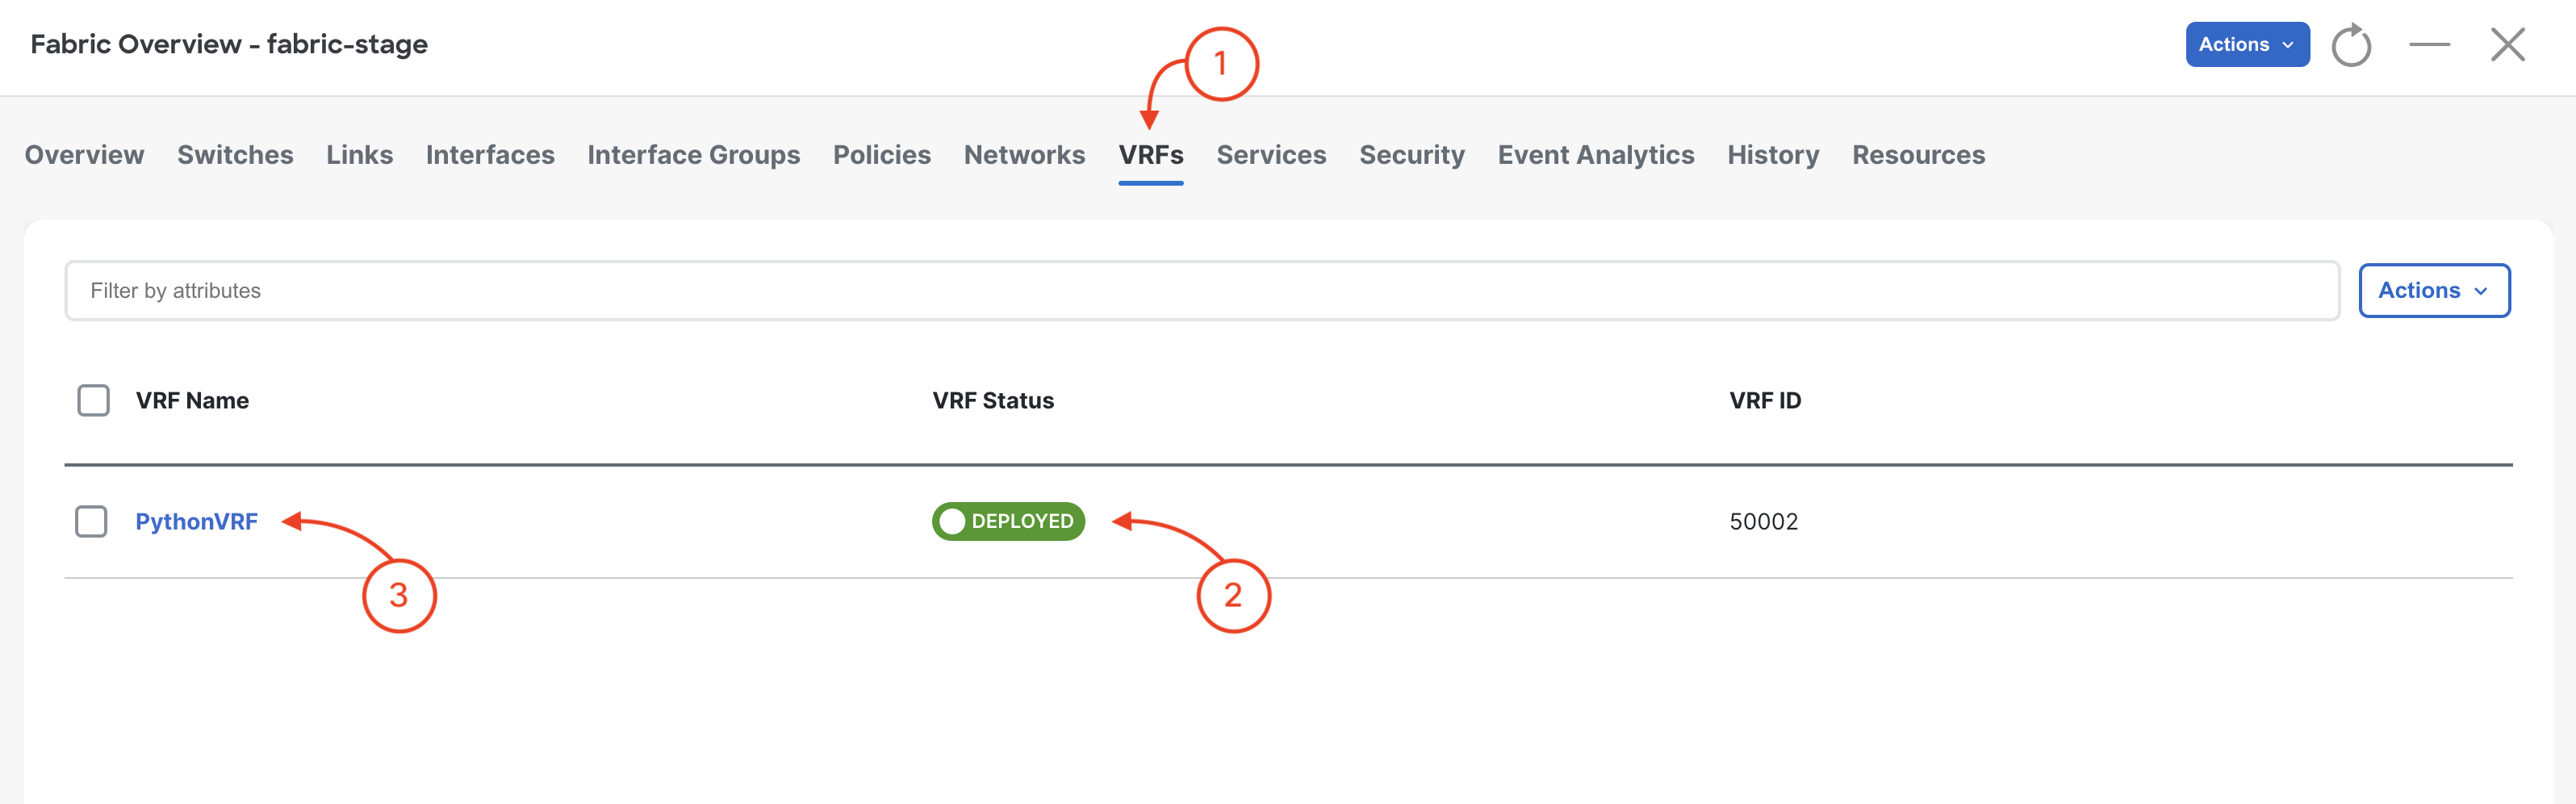This screenshot has height=804, width=2576.
Task: Select all VRFs with header checkbox
Action: 93,401
